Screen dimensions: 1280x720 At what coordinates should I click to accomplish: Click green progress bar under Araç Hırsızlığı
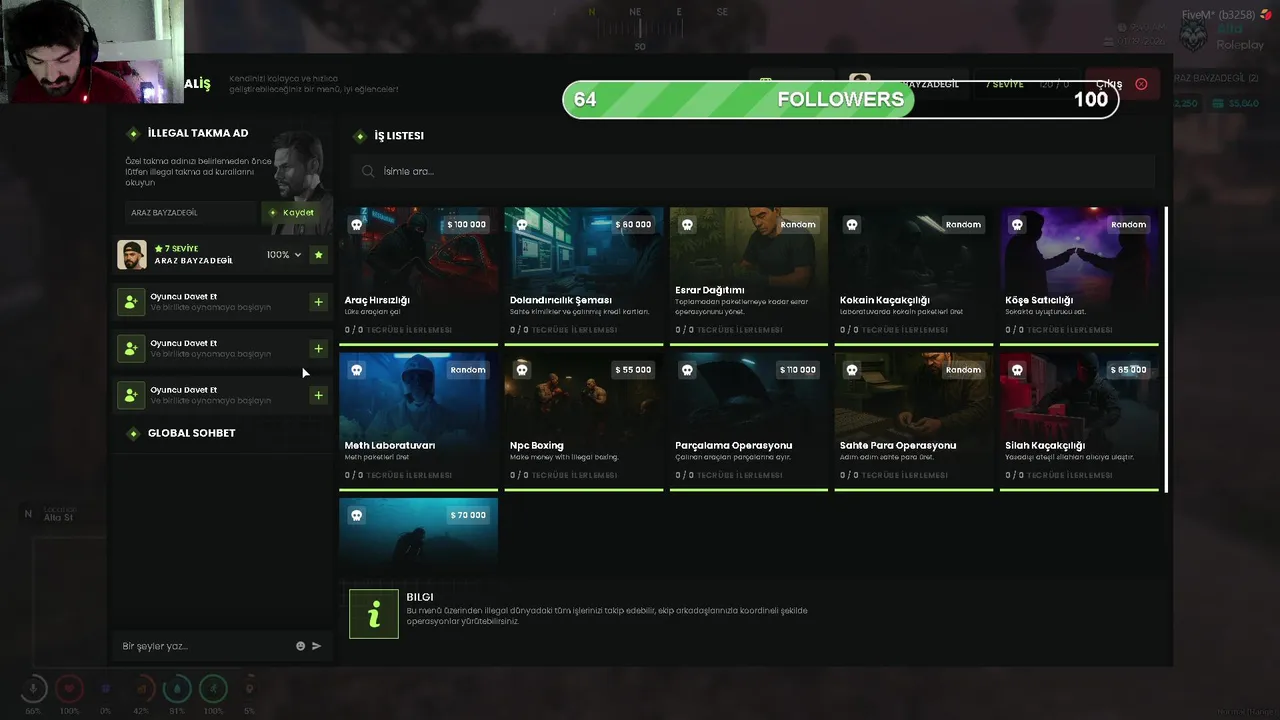tap(418, 344)
